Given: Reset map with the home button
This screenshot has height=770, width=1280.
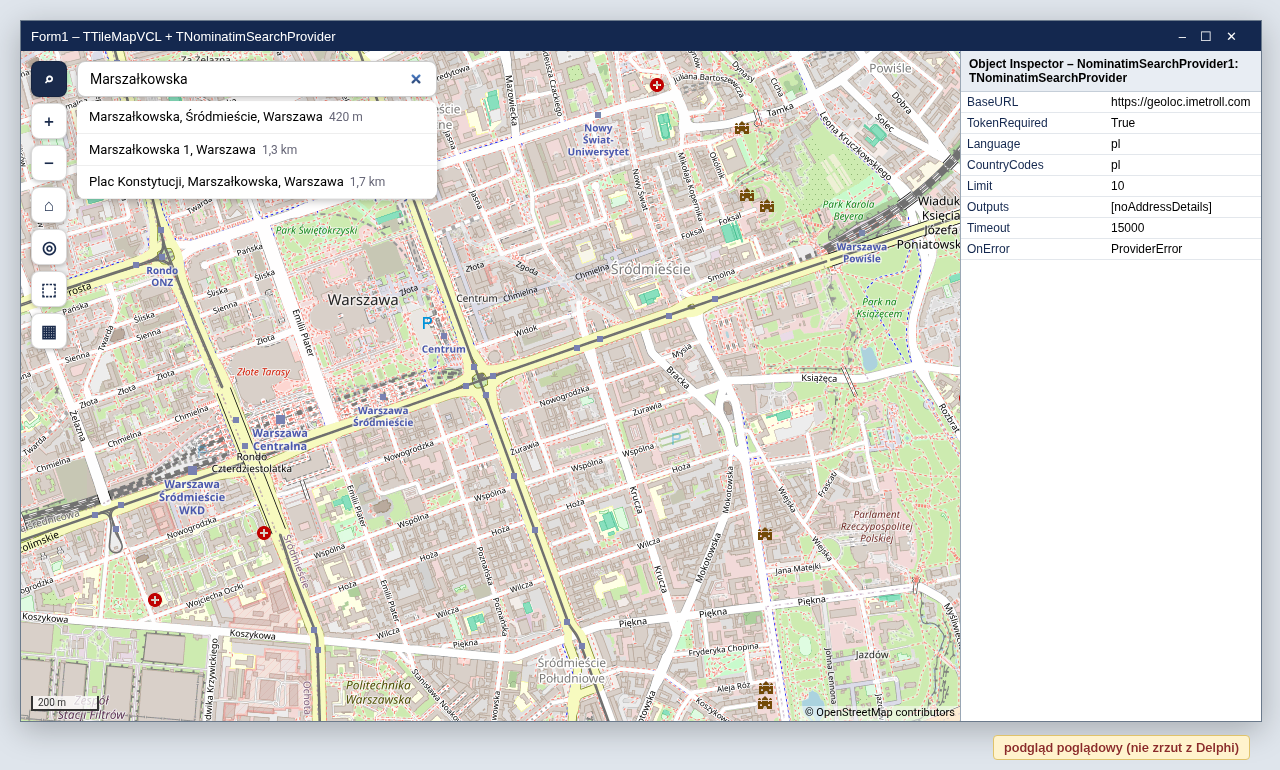Looking at the screenshot, I should [49, 205].
